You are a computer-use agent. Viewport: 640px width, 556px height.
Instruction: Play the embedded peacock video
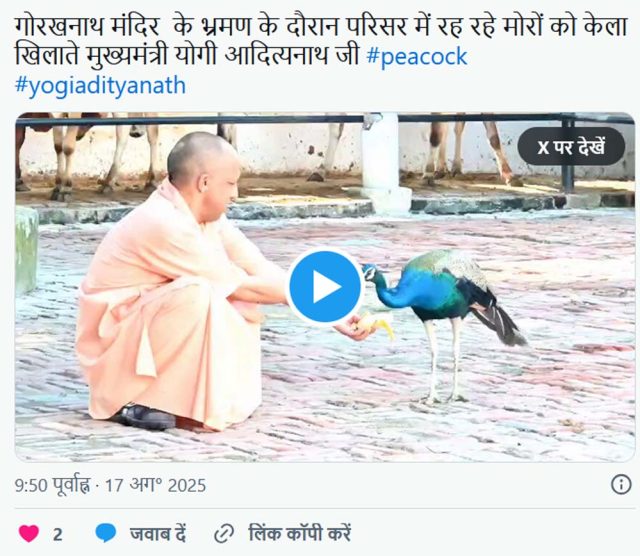325,287
